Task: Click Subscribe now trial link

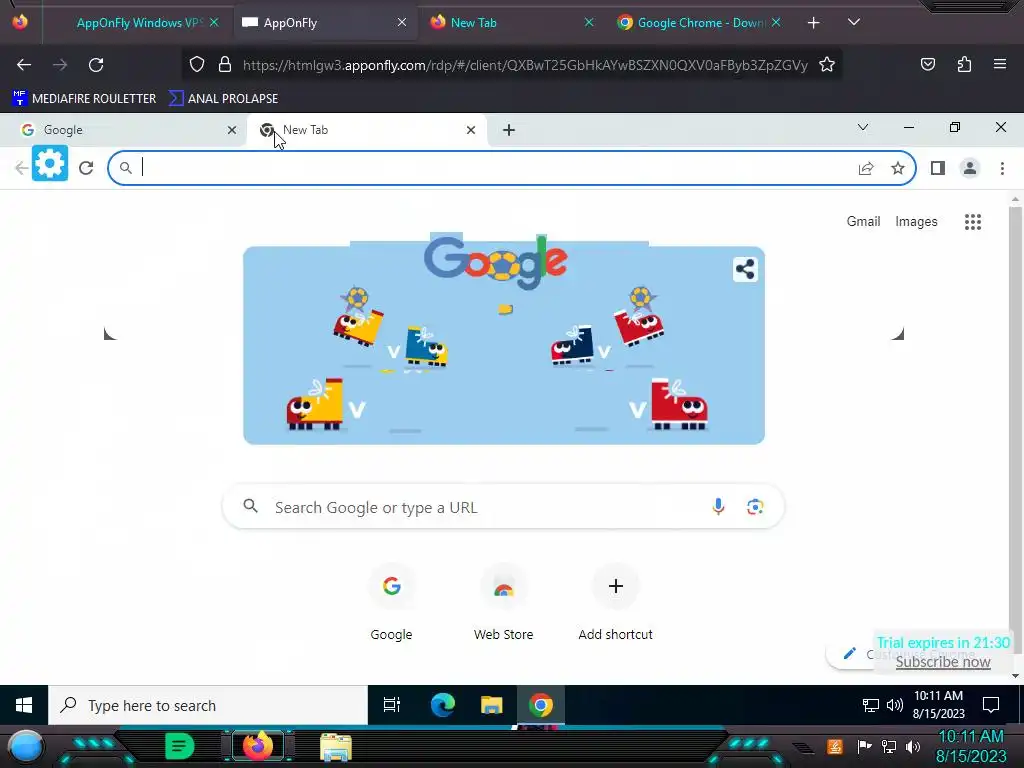Action: [x=943, y=662]
